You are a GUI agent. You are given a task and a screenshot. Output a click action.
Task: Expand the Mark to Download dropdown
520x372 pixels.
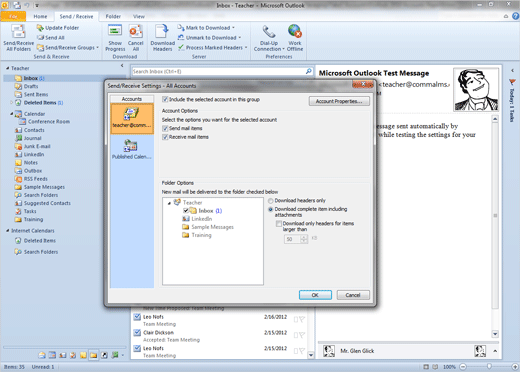click(x=206, y=28)
